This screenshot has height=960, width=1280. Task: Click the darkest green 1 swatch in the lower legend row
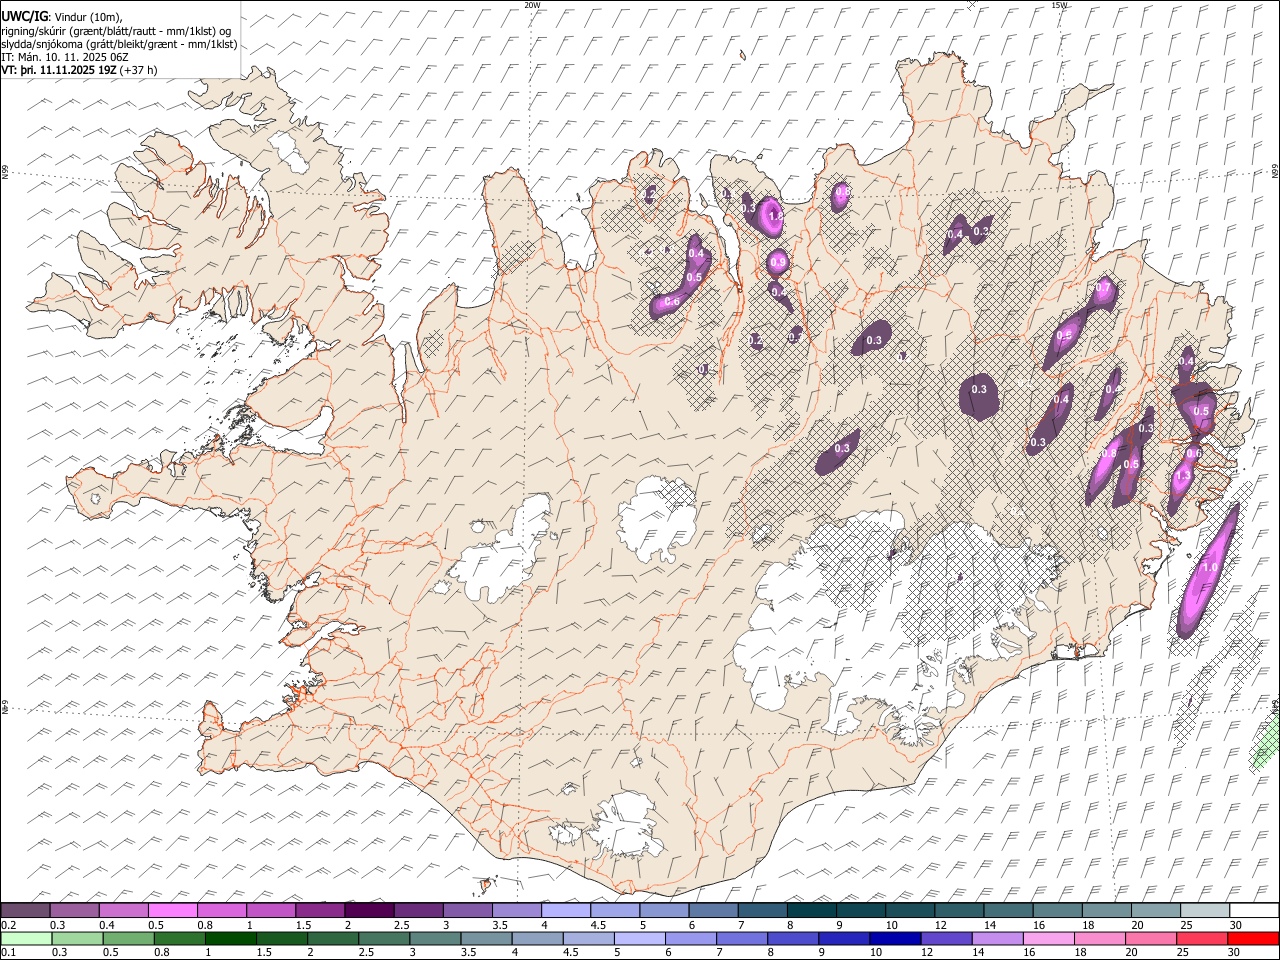231,938
